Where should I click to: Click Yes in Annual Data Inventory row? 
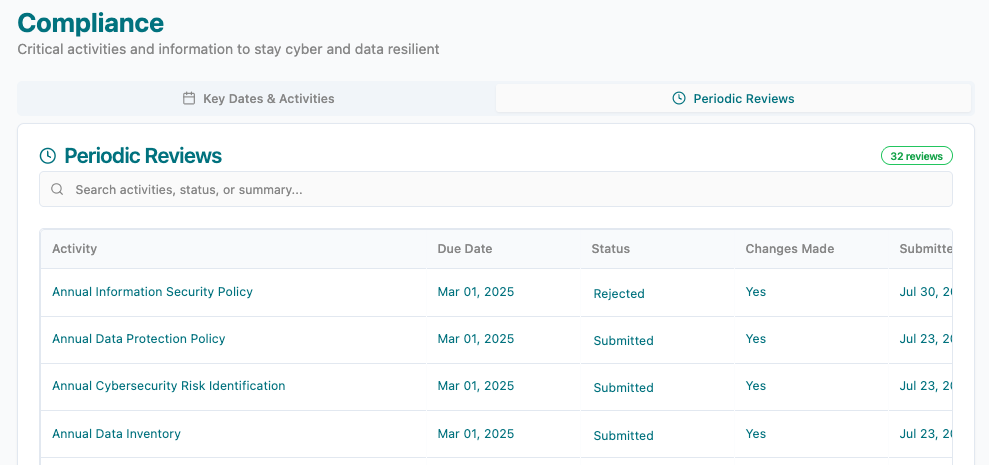coord(755,434)
